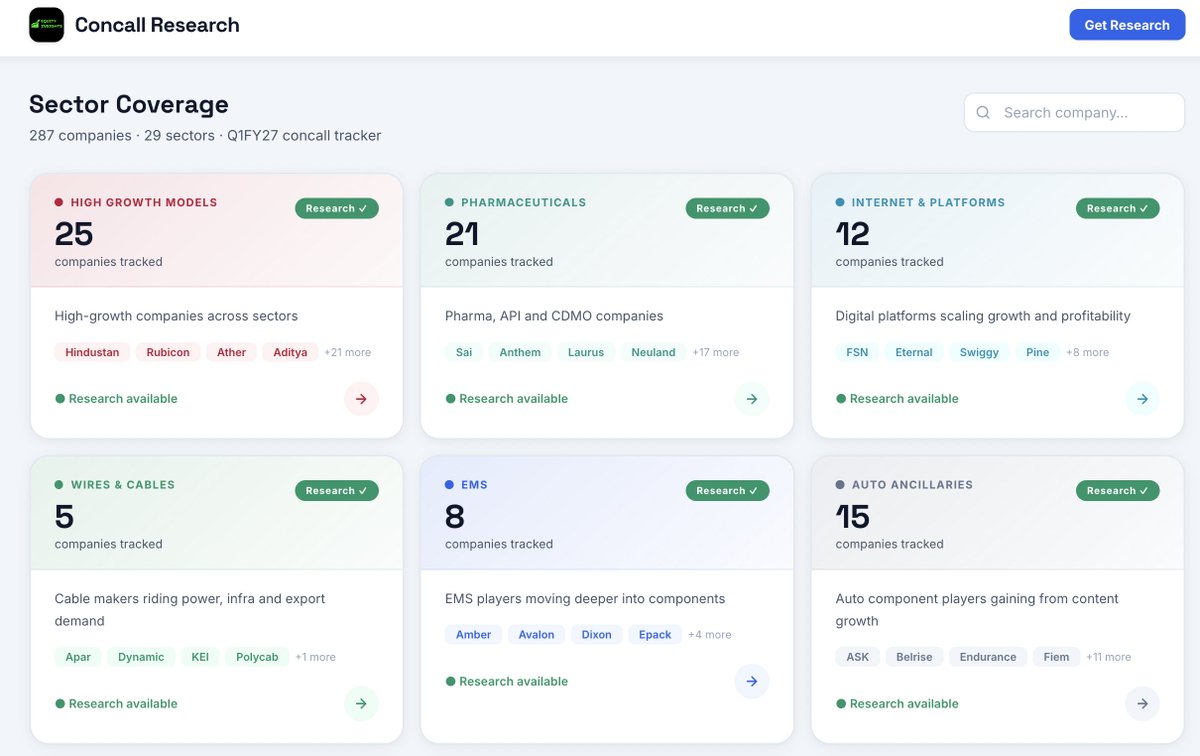Select the Amber company tag
This screenshot has width=1200, height=756.
point(474,635)
